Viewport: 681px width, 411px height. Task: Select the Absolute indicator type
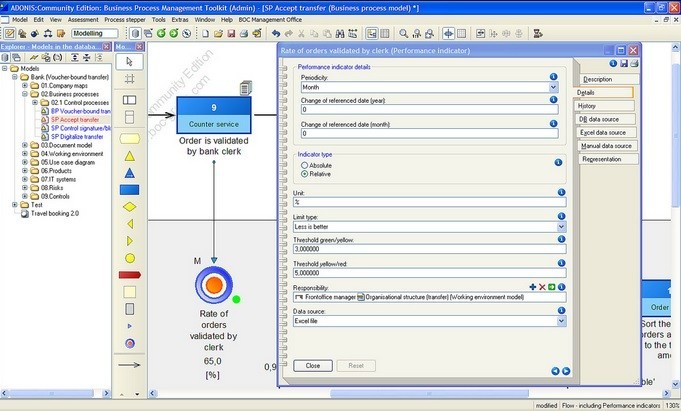[304, 165]
